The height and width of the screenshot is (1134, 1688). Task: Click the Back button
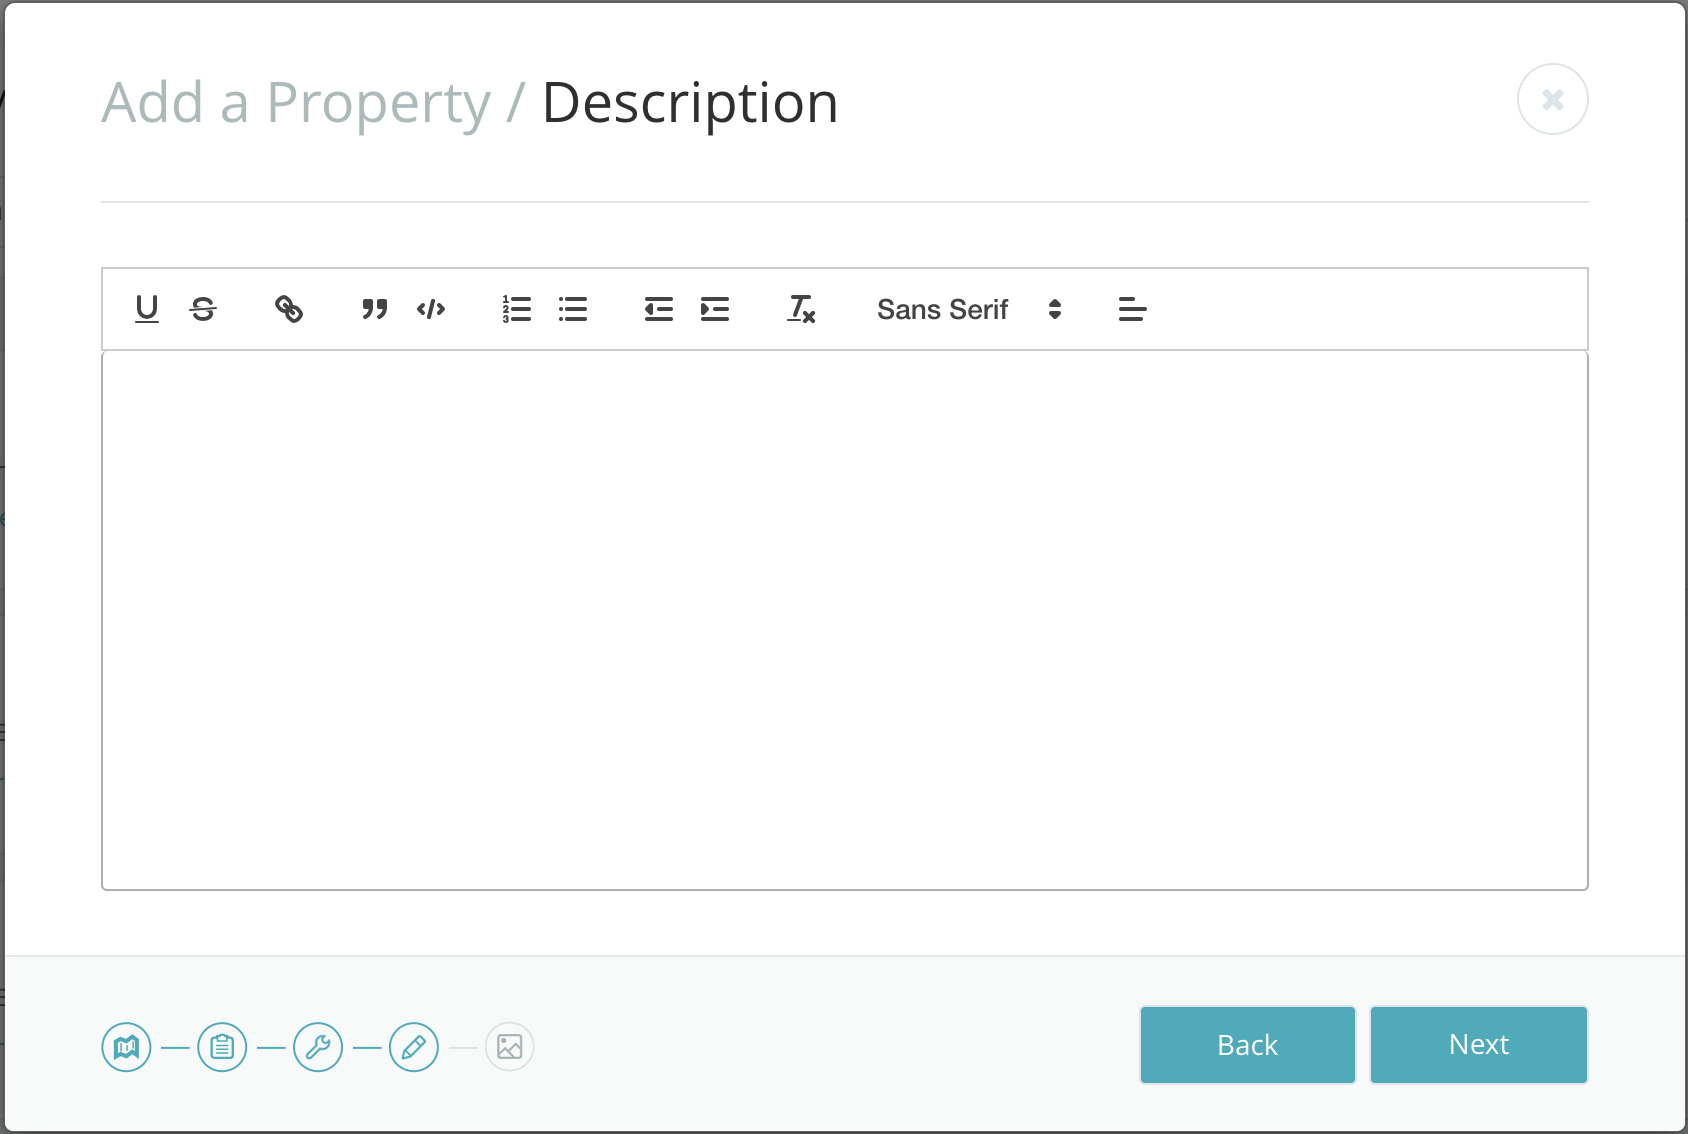coord(1247,1045)
